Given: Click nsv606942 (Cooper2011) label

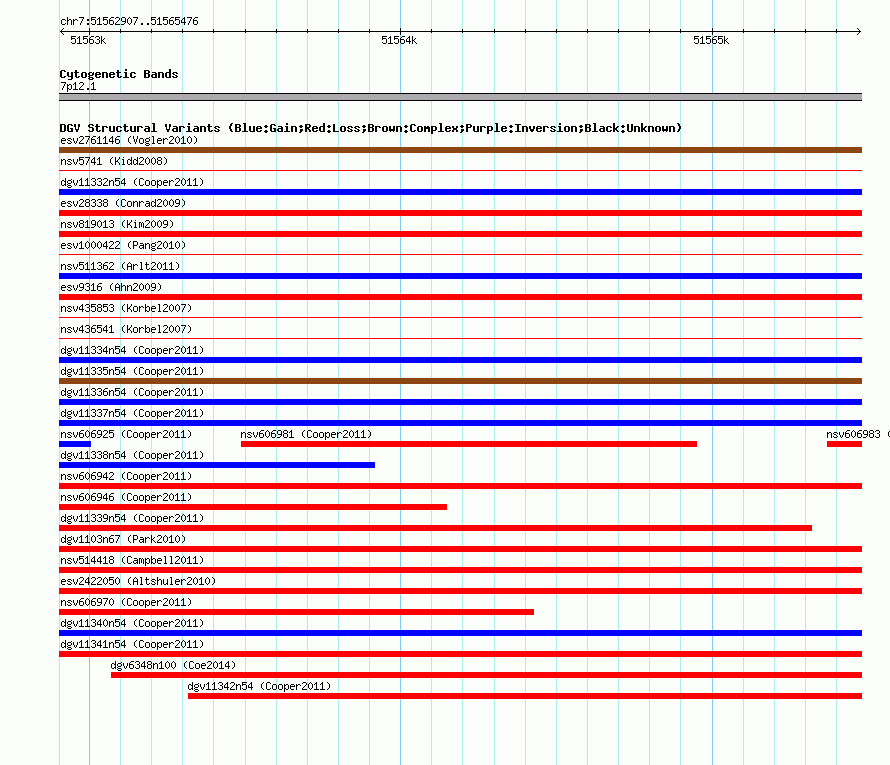Looking at the screenshot, I should point(126,476).
